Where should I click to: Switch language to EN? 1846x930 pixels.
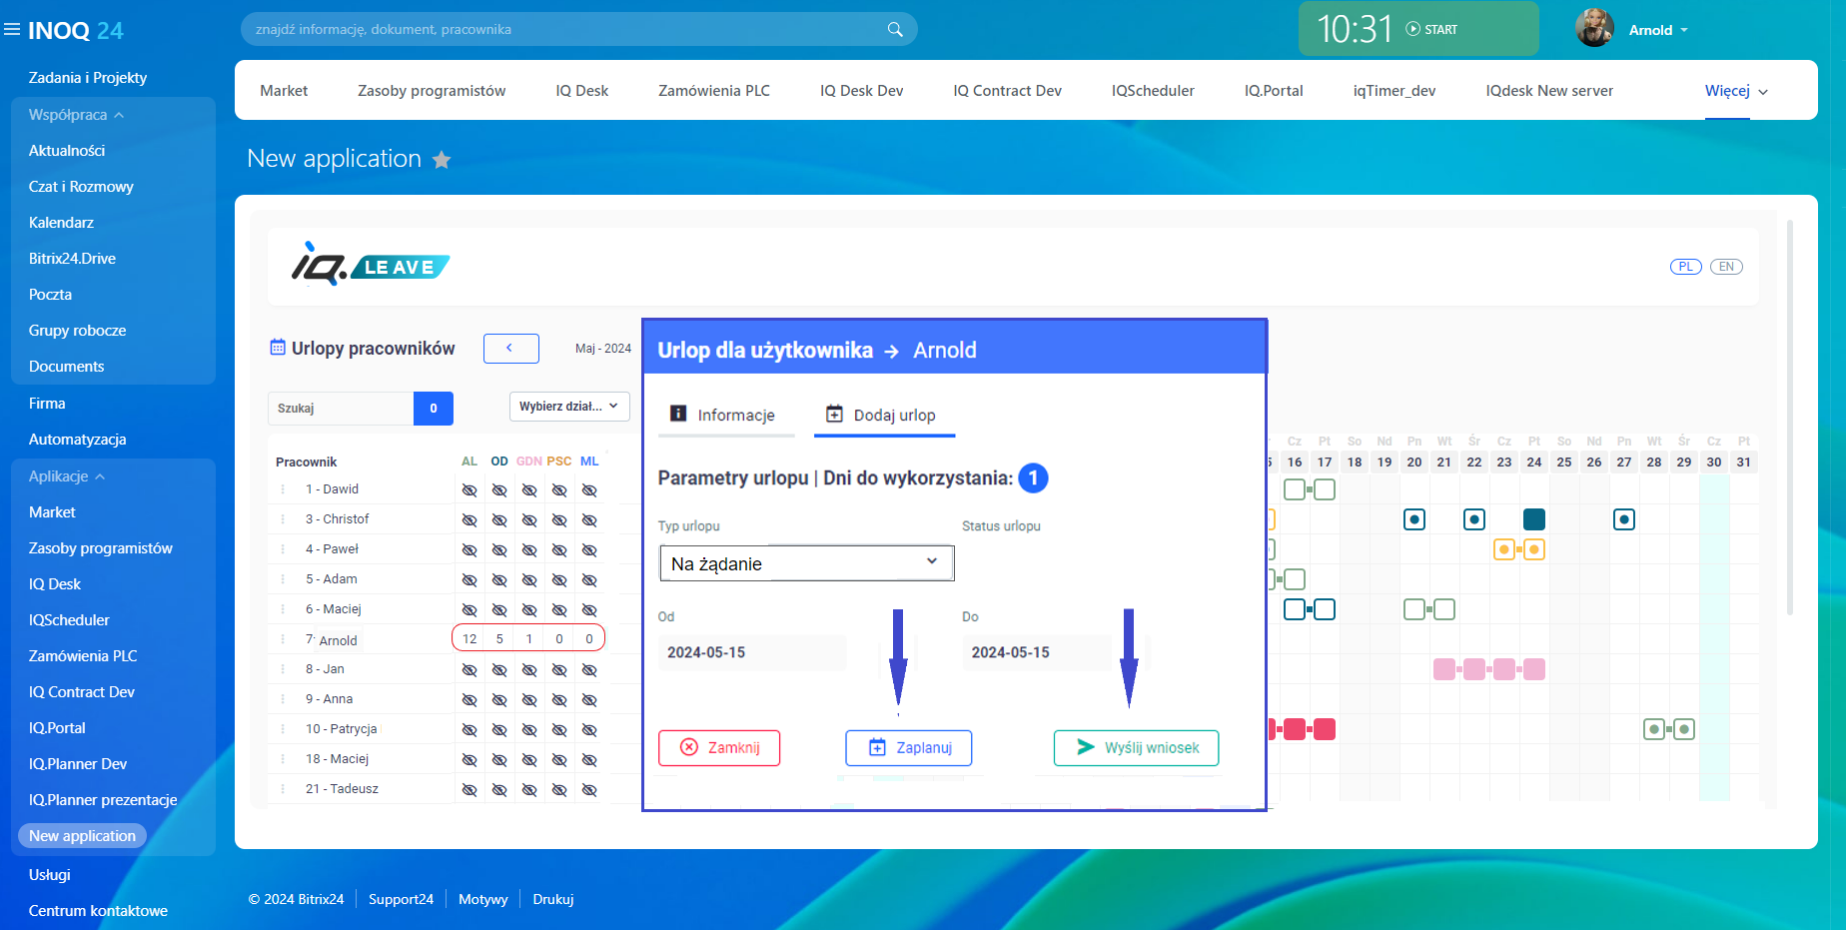pos(1726,267)
